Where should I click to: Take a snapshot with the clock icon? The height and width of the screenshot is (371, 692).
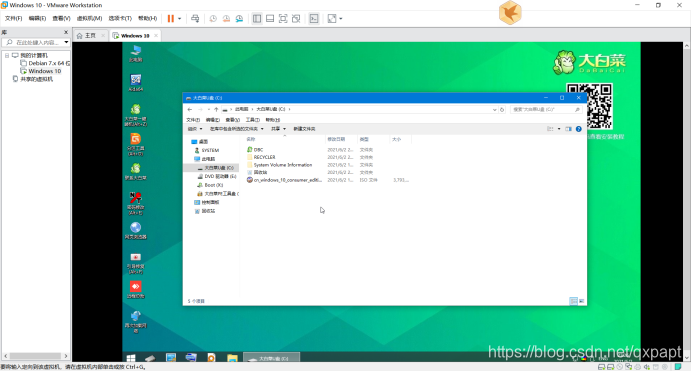click(x=213, y=19)
